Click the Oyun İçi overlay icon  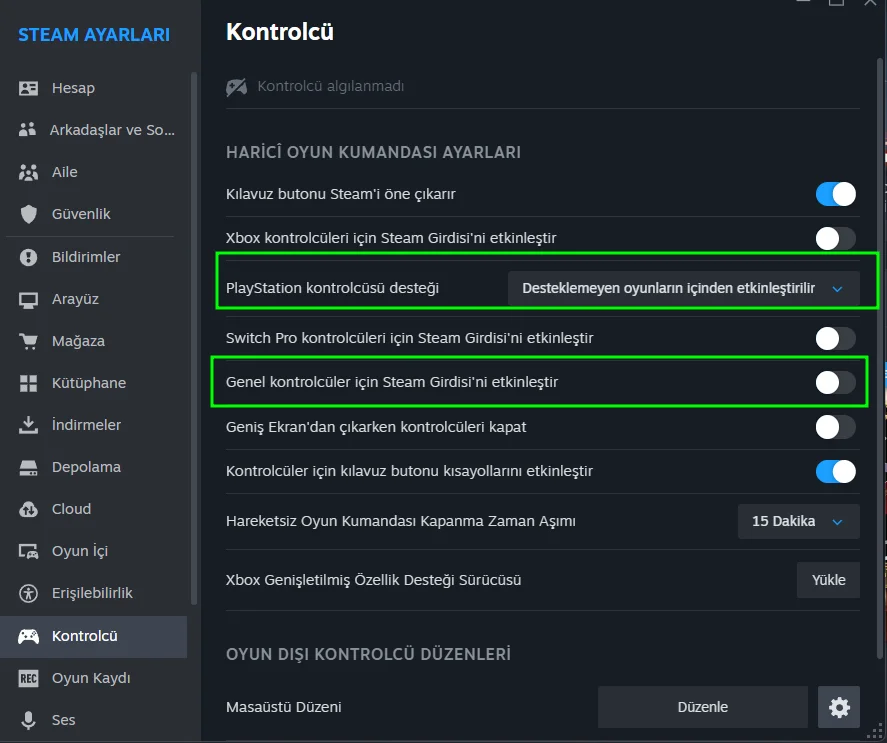[28, 551]
